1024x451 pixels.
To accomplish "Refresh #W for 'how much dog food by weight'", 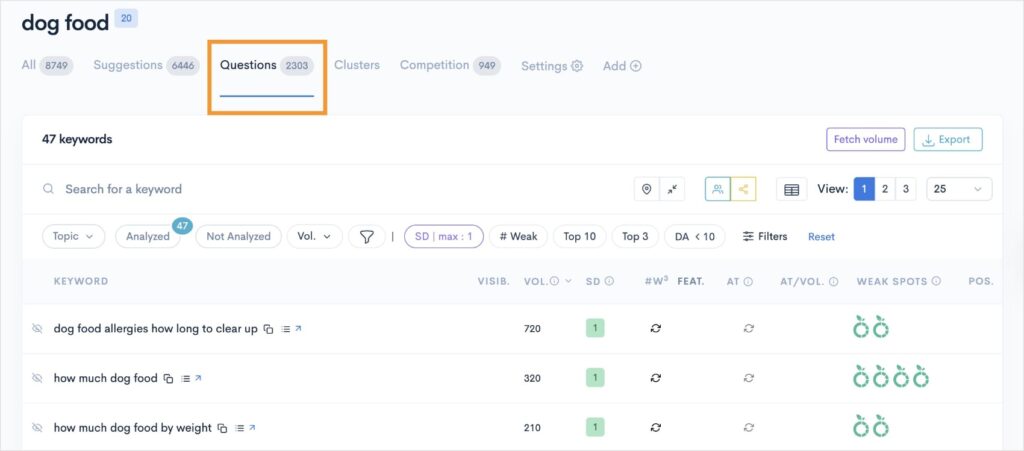I will click(656, 428).
